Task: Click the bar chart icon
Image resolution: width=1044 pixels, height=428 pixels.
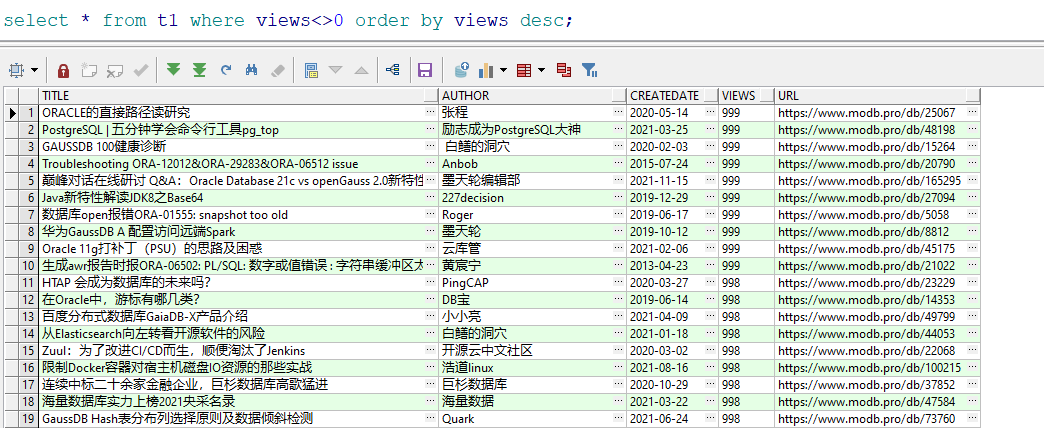Action: point(485,69)
